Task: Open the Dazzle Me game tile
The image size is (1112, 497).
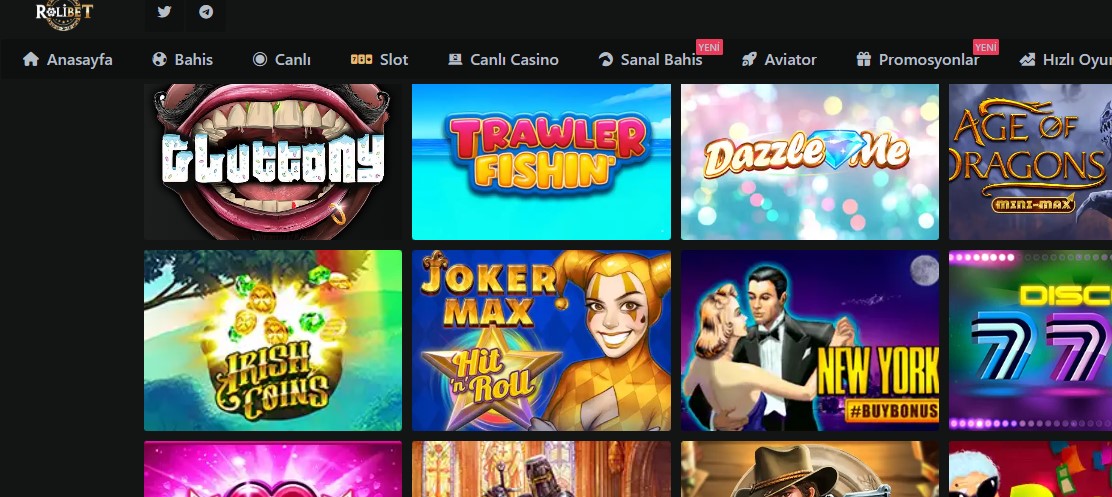Action: [x=810, y=162]
